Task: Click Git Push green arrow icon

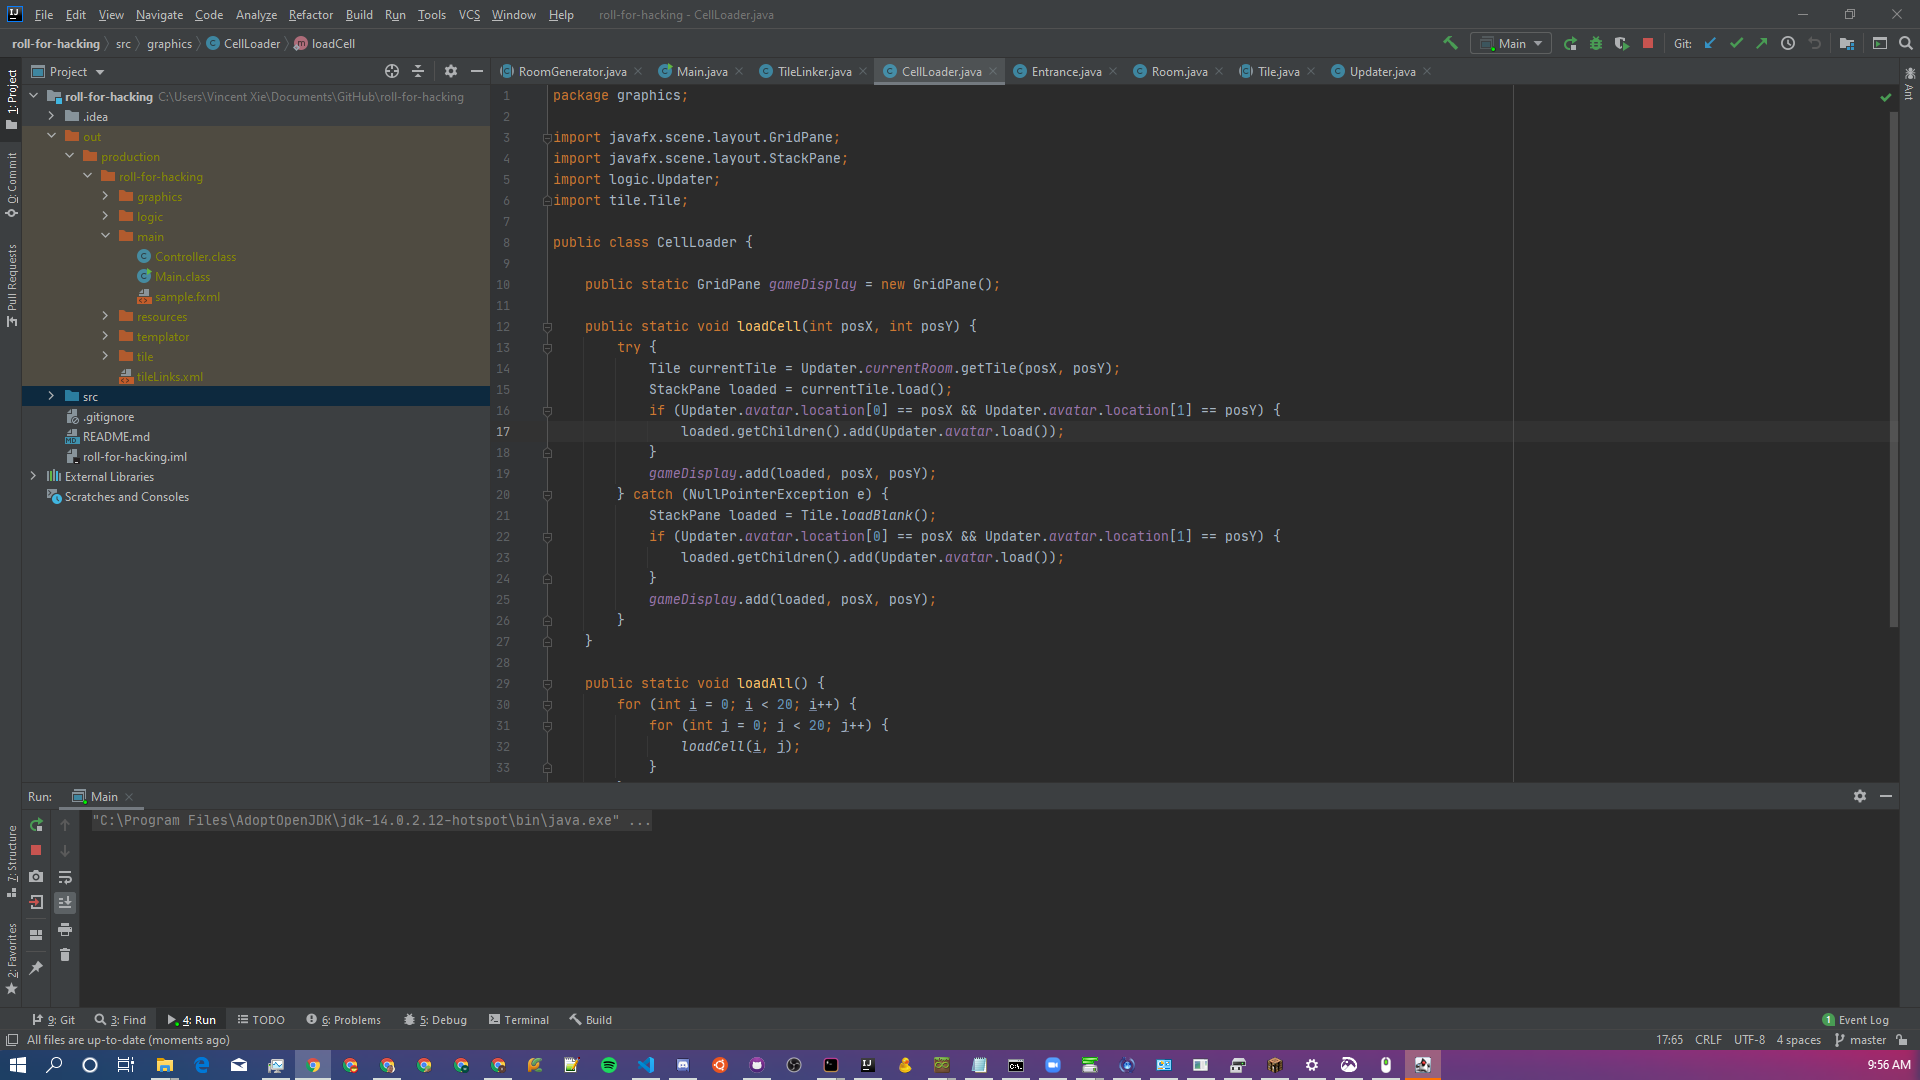Action: [x=1762, y=43]
